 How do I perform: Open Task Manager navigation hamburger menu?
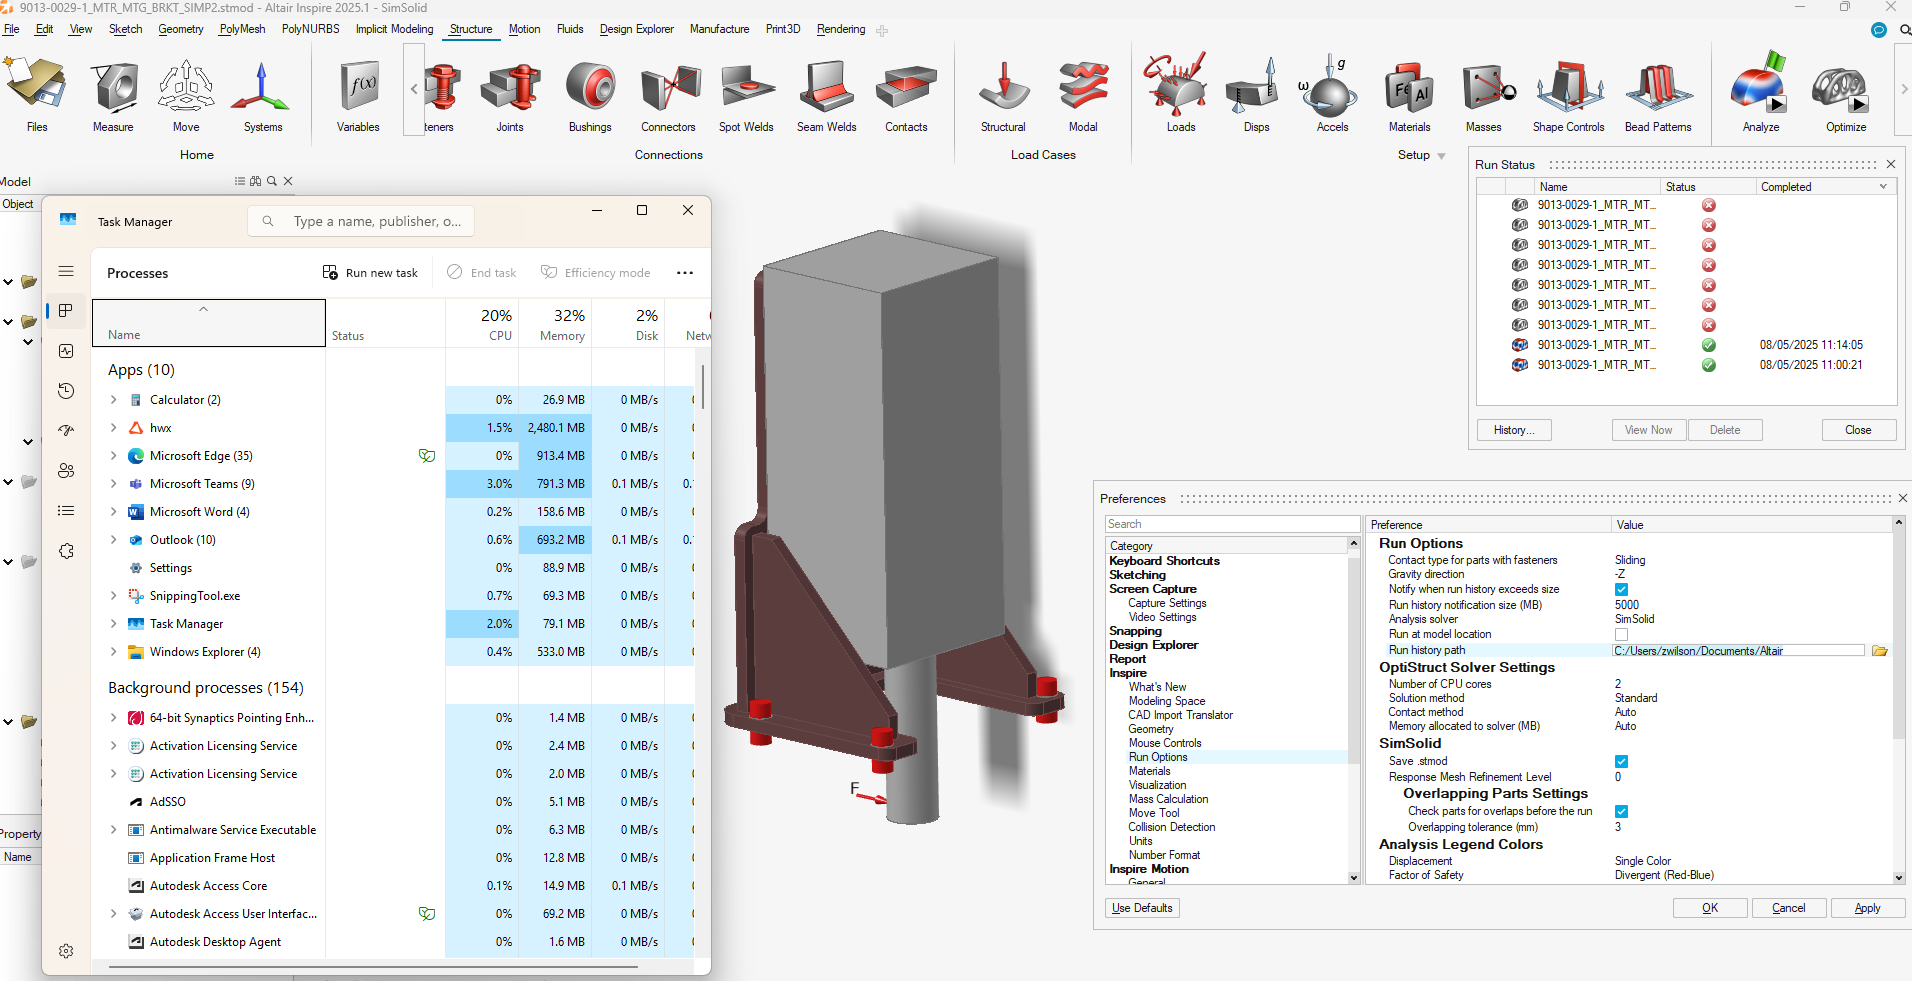coord(66,271)
